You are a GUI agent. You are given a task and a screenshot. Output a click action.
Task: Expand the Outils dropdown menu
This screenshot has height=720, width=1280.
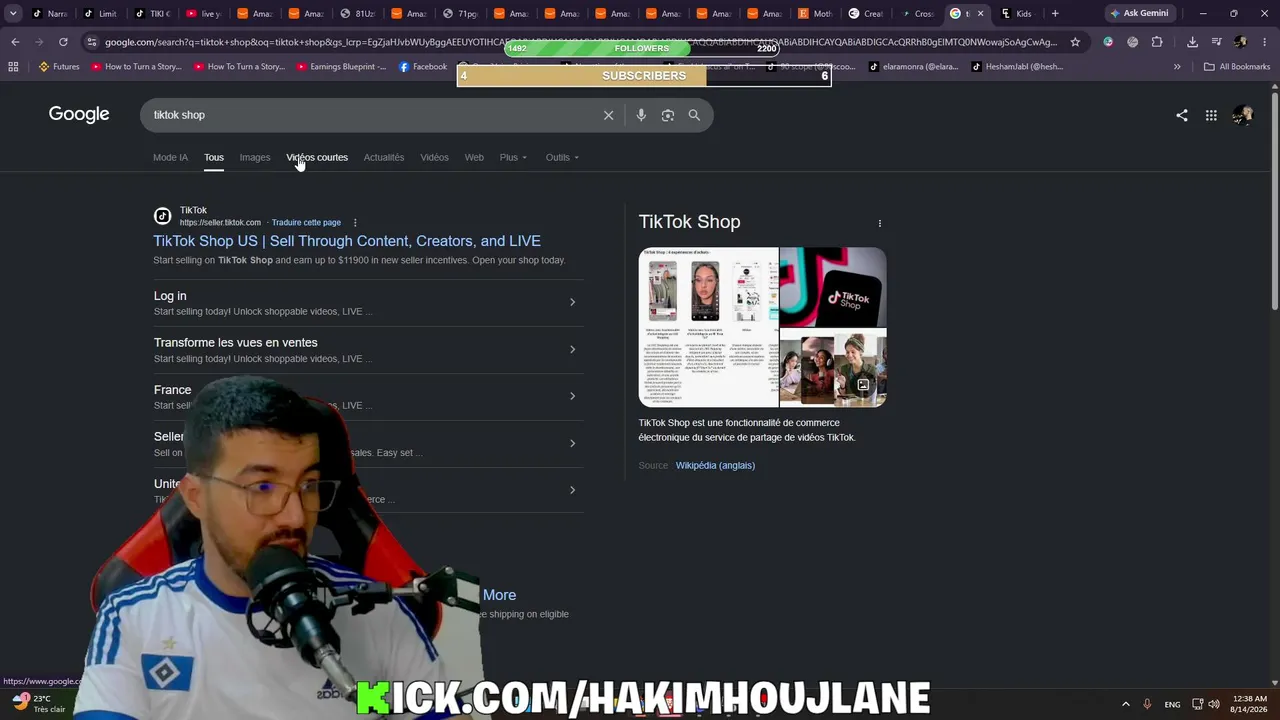562,157
